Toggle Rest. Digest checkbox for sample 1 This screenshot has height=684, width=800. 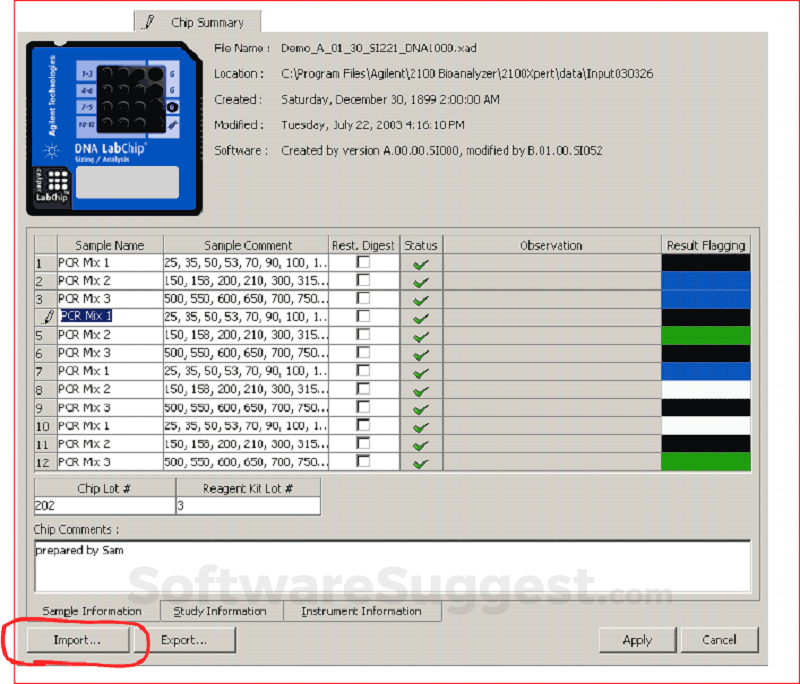click(x=364, y=262)
